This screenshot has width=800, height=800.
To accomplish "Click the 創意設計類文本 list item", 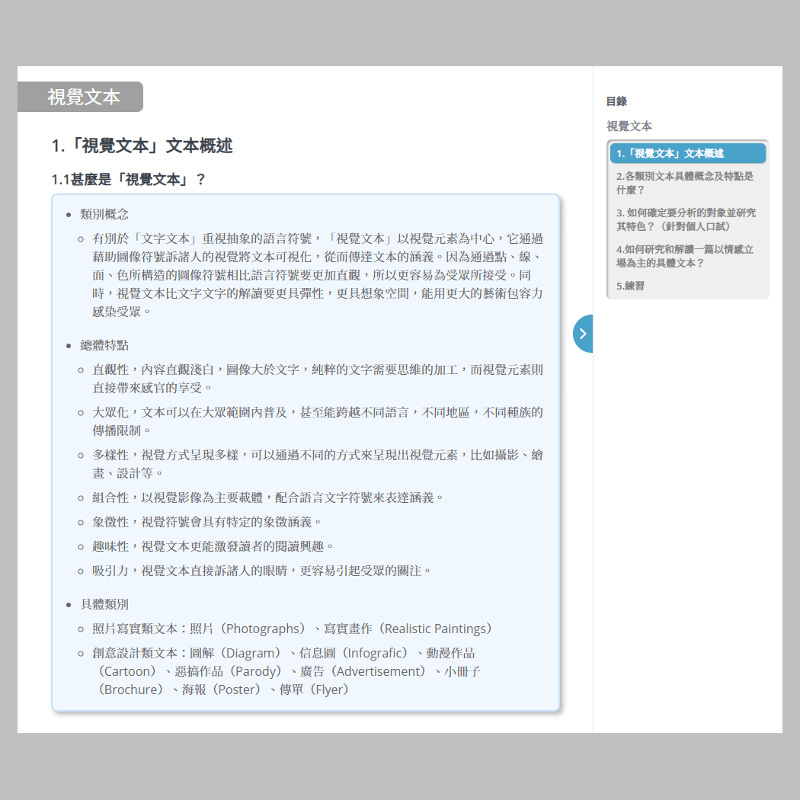I will (286, 671).
